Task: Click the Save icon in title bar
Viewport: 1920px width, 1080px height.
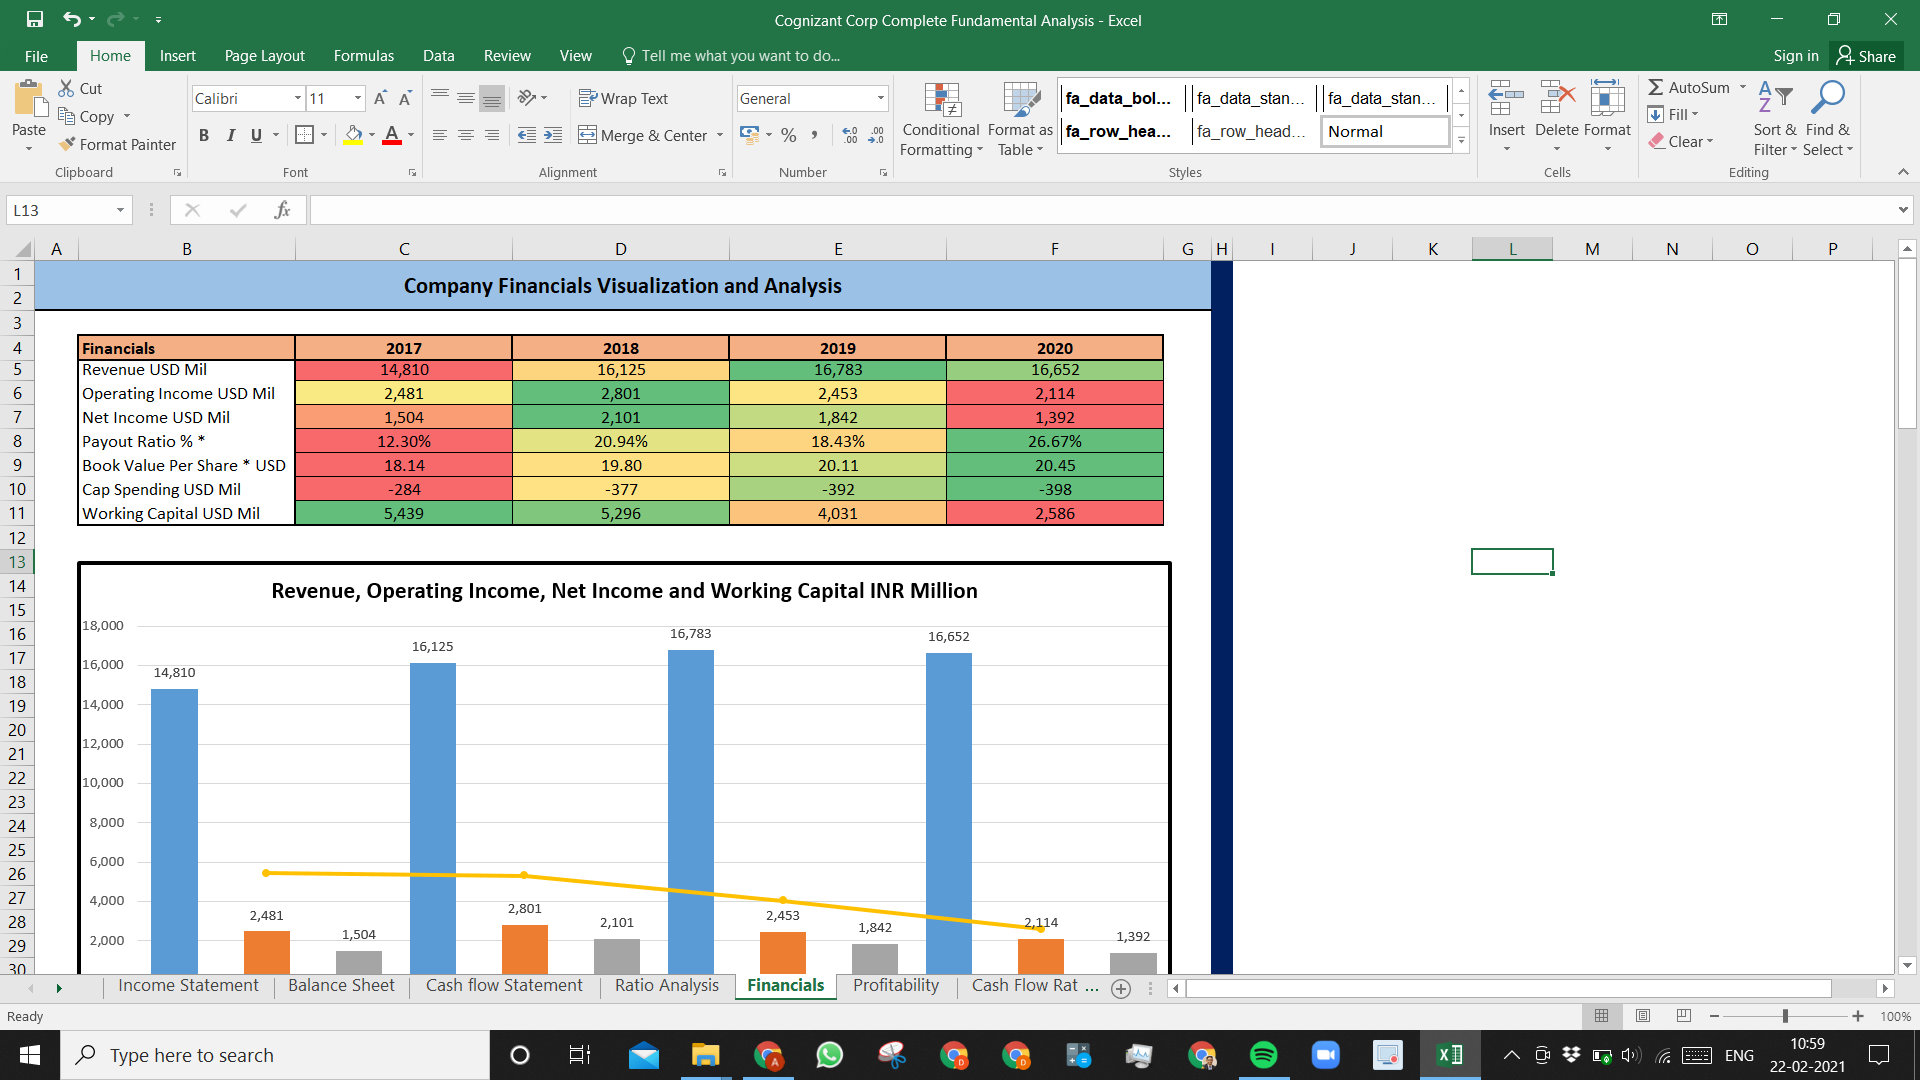Action: click(x=35, y=19)
